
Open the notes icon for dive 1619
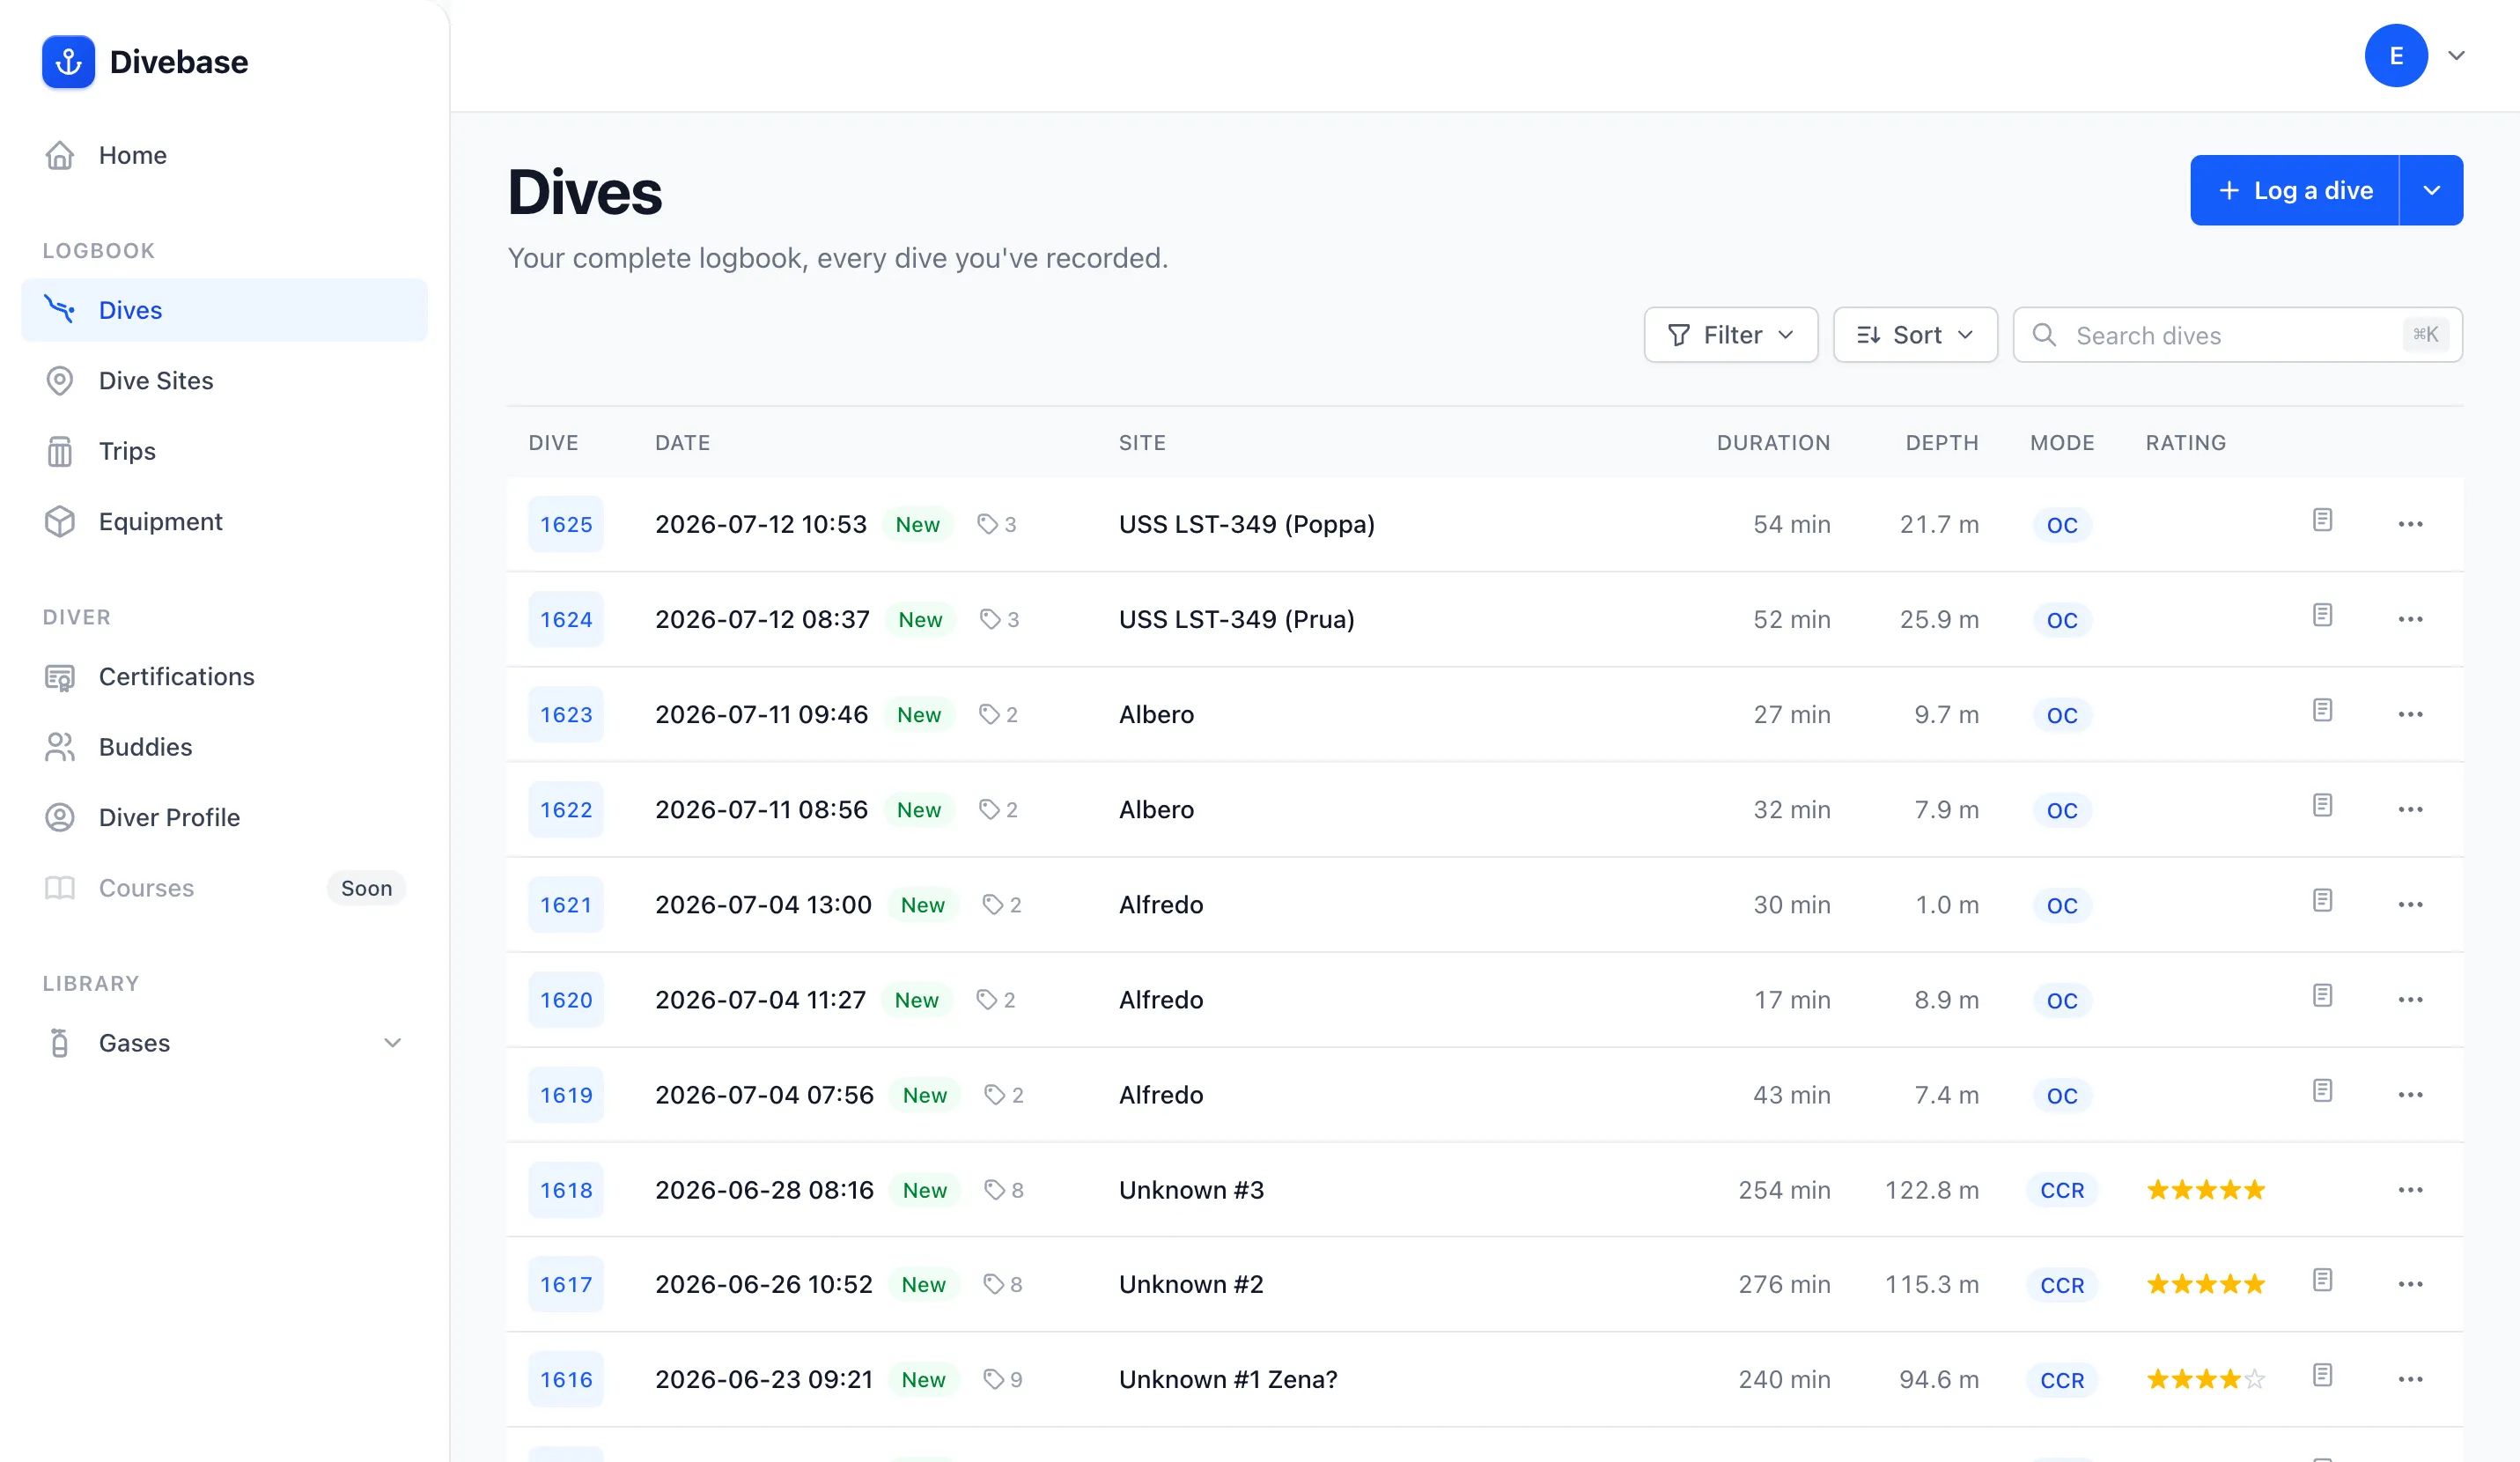point(2322,1090)
